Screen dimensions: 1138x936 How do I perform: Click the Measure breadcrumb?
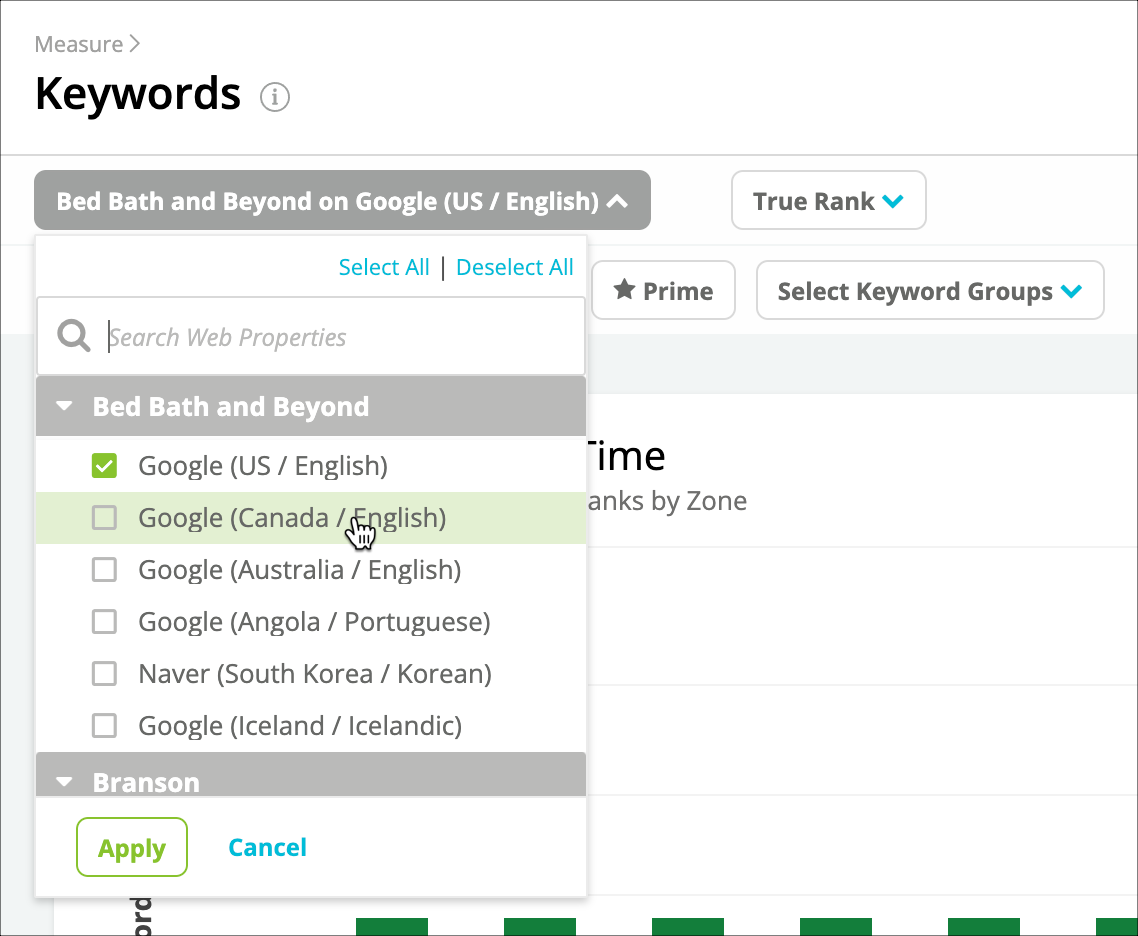[79, 44]
